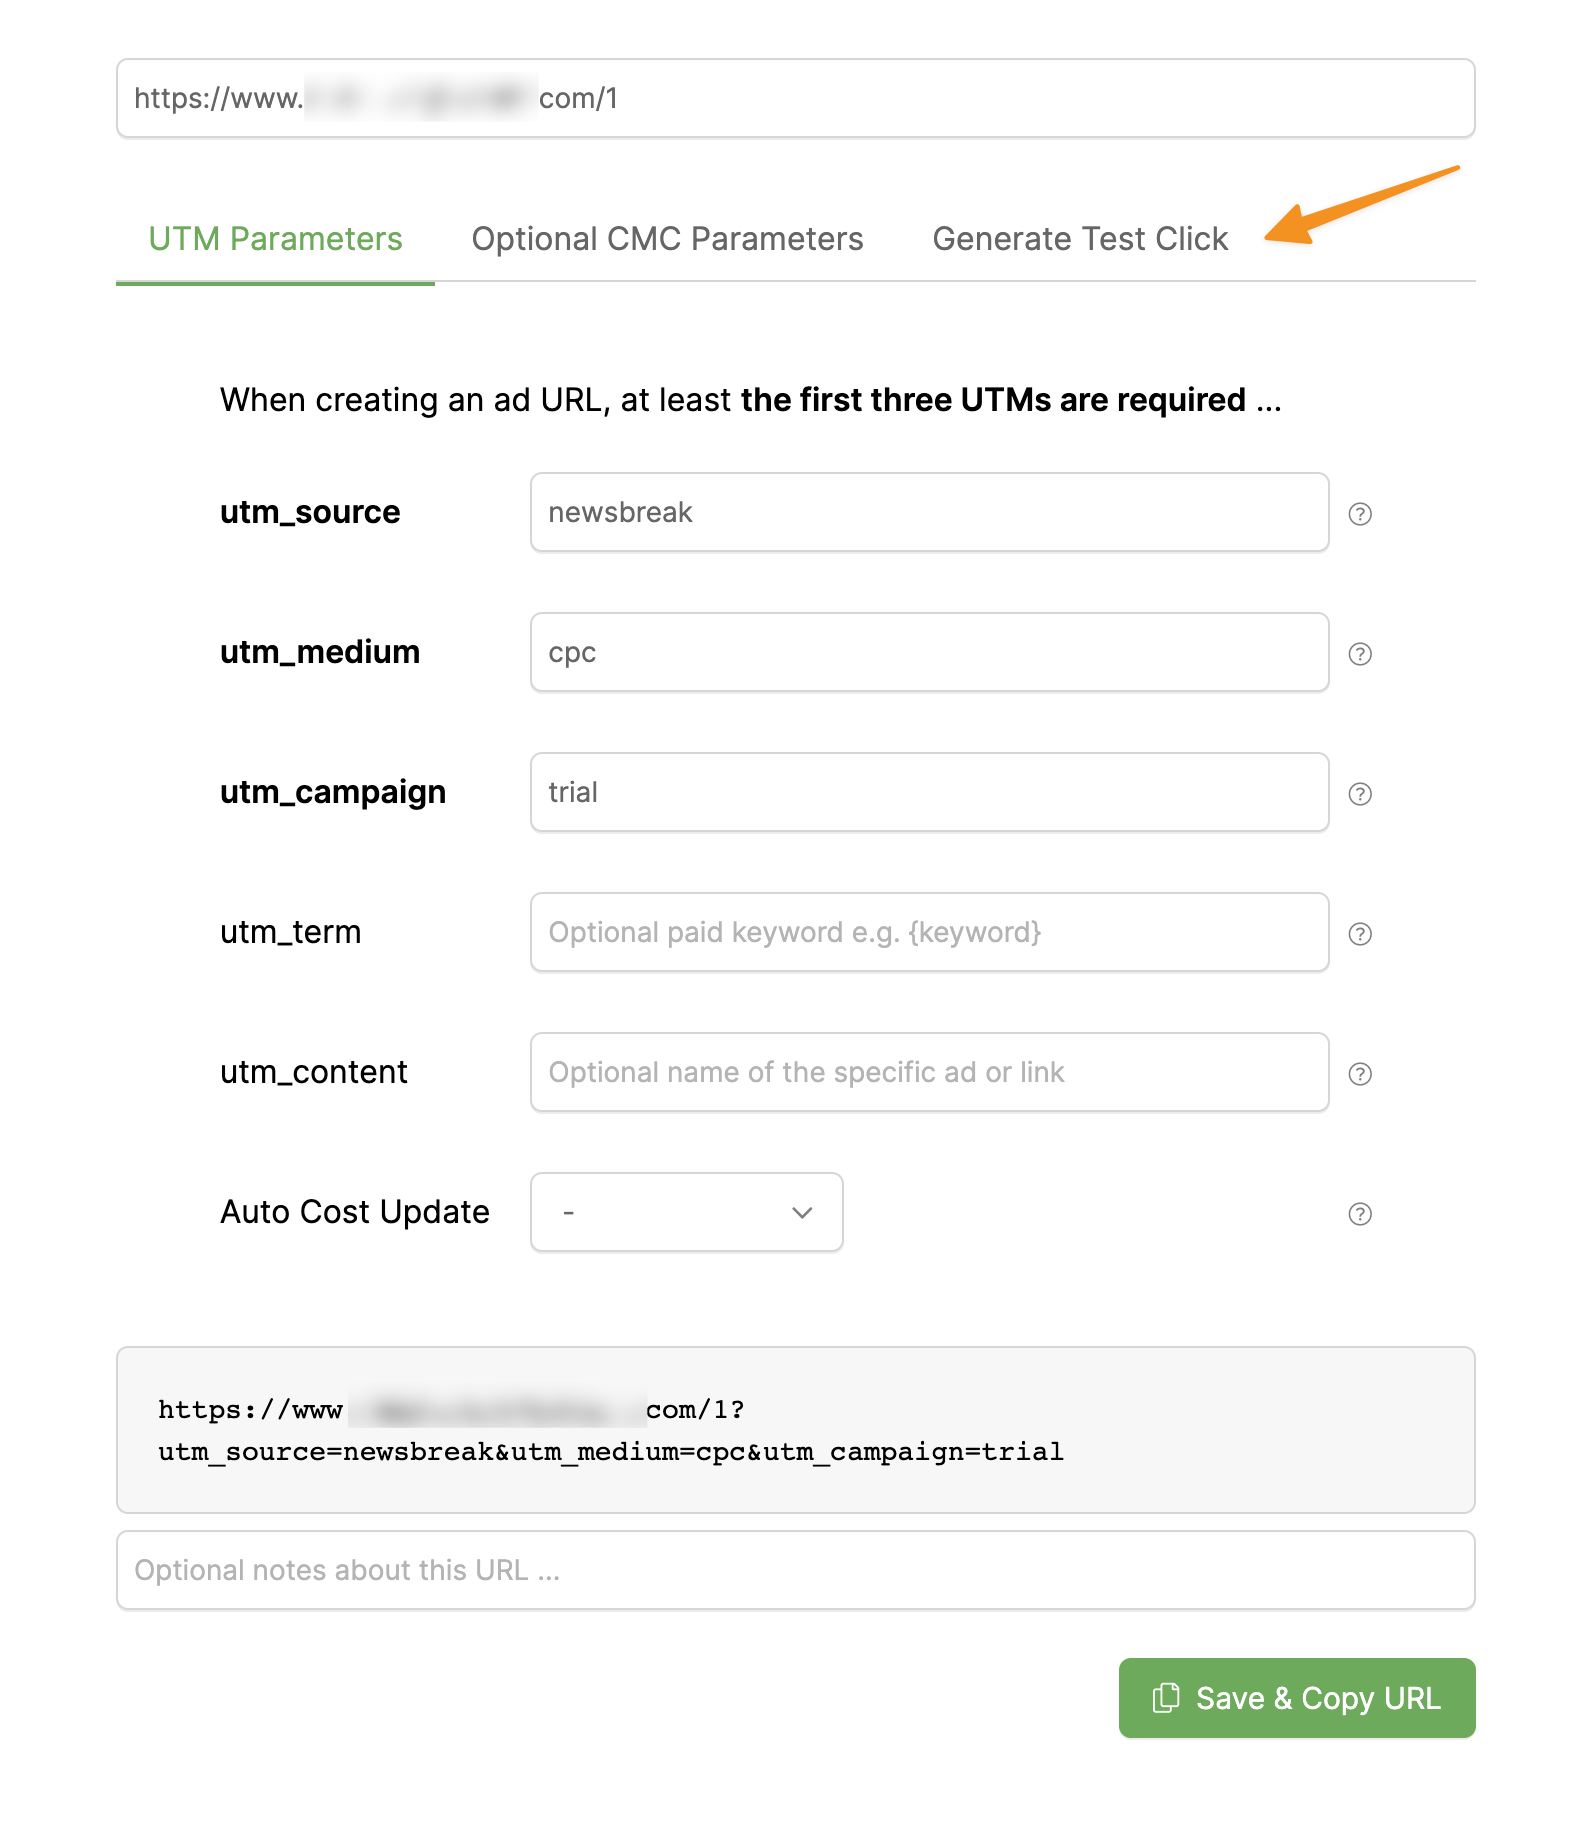This screenshot has width=1584, height=1844.
Task: Click help icon for Auto Cost Update
Action: [1360, 1214]
